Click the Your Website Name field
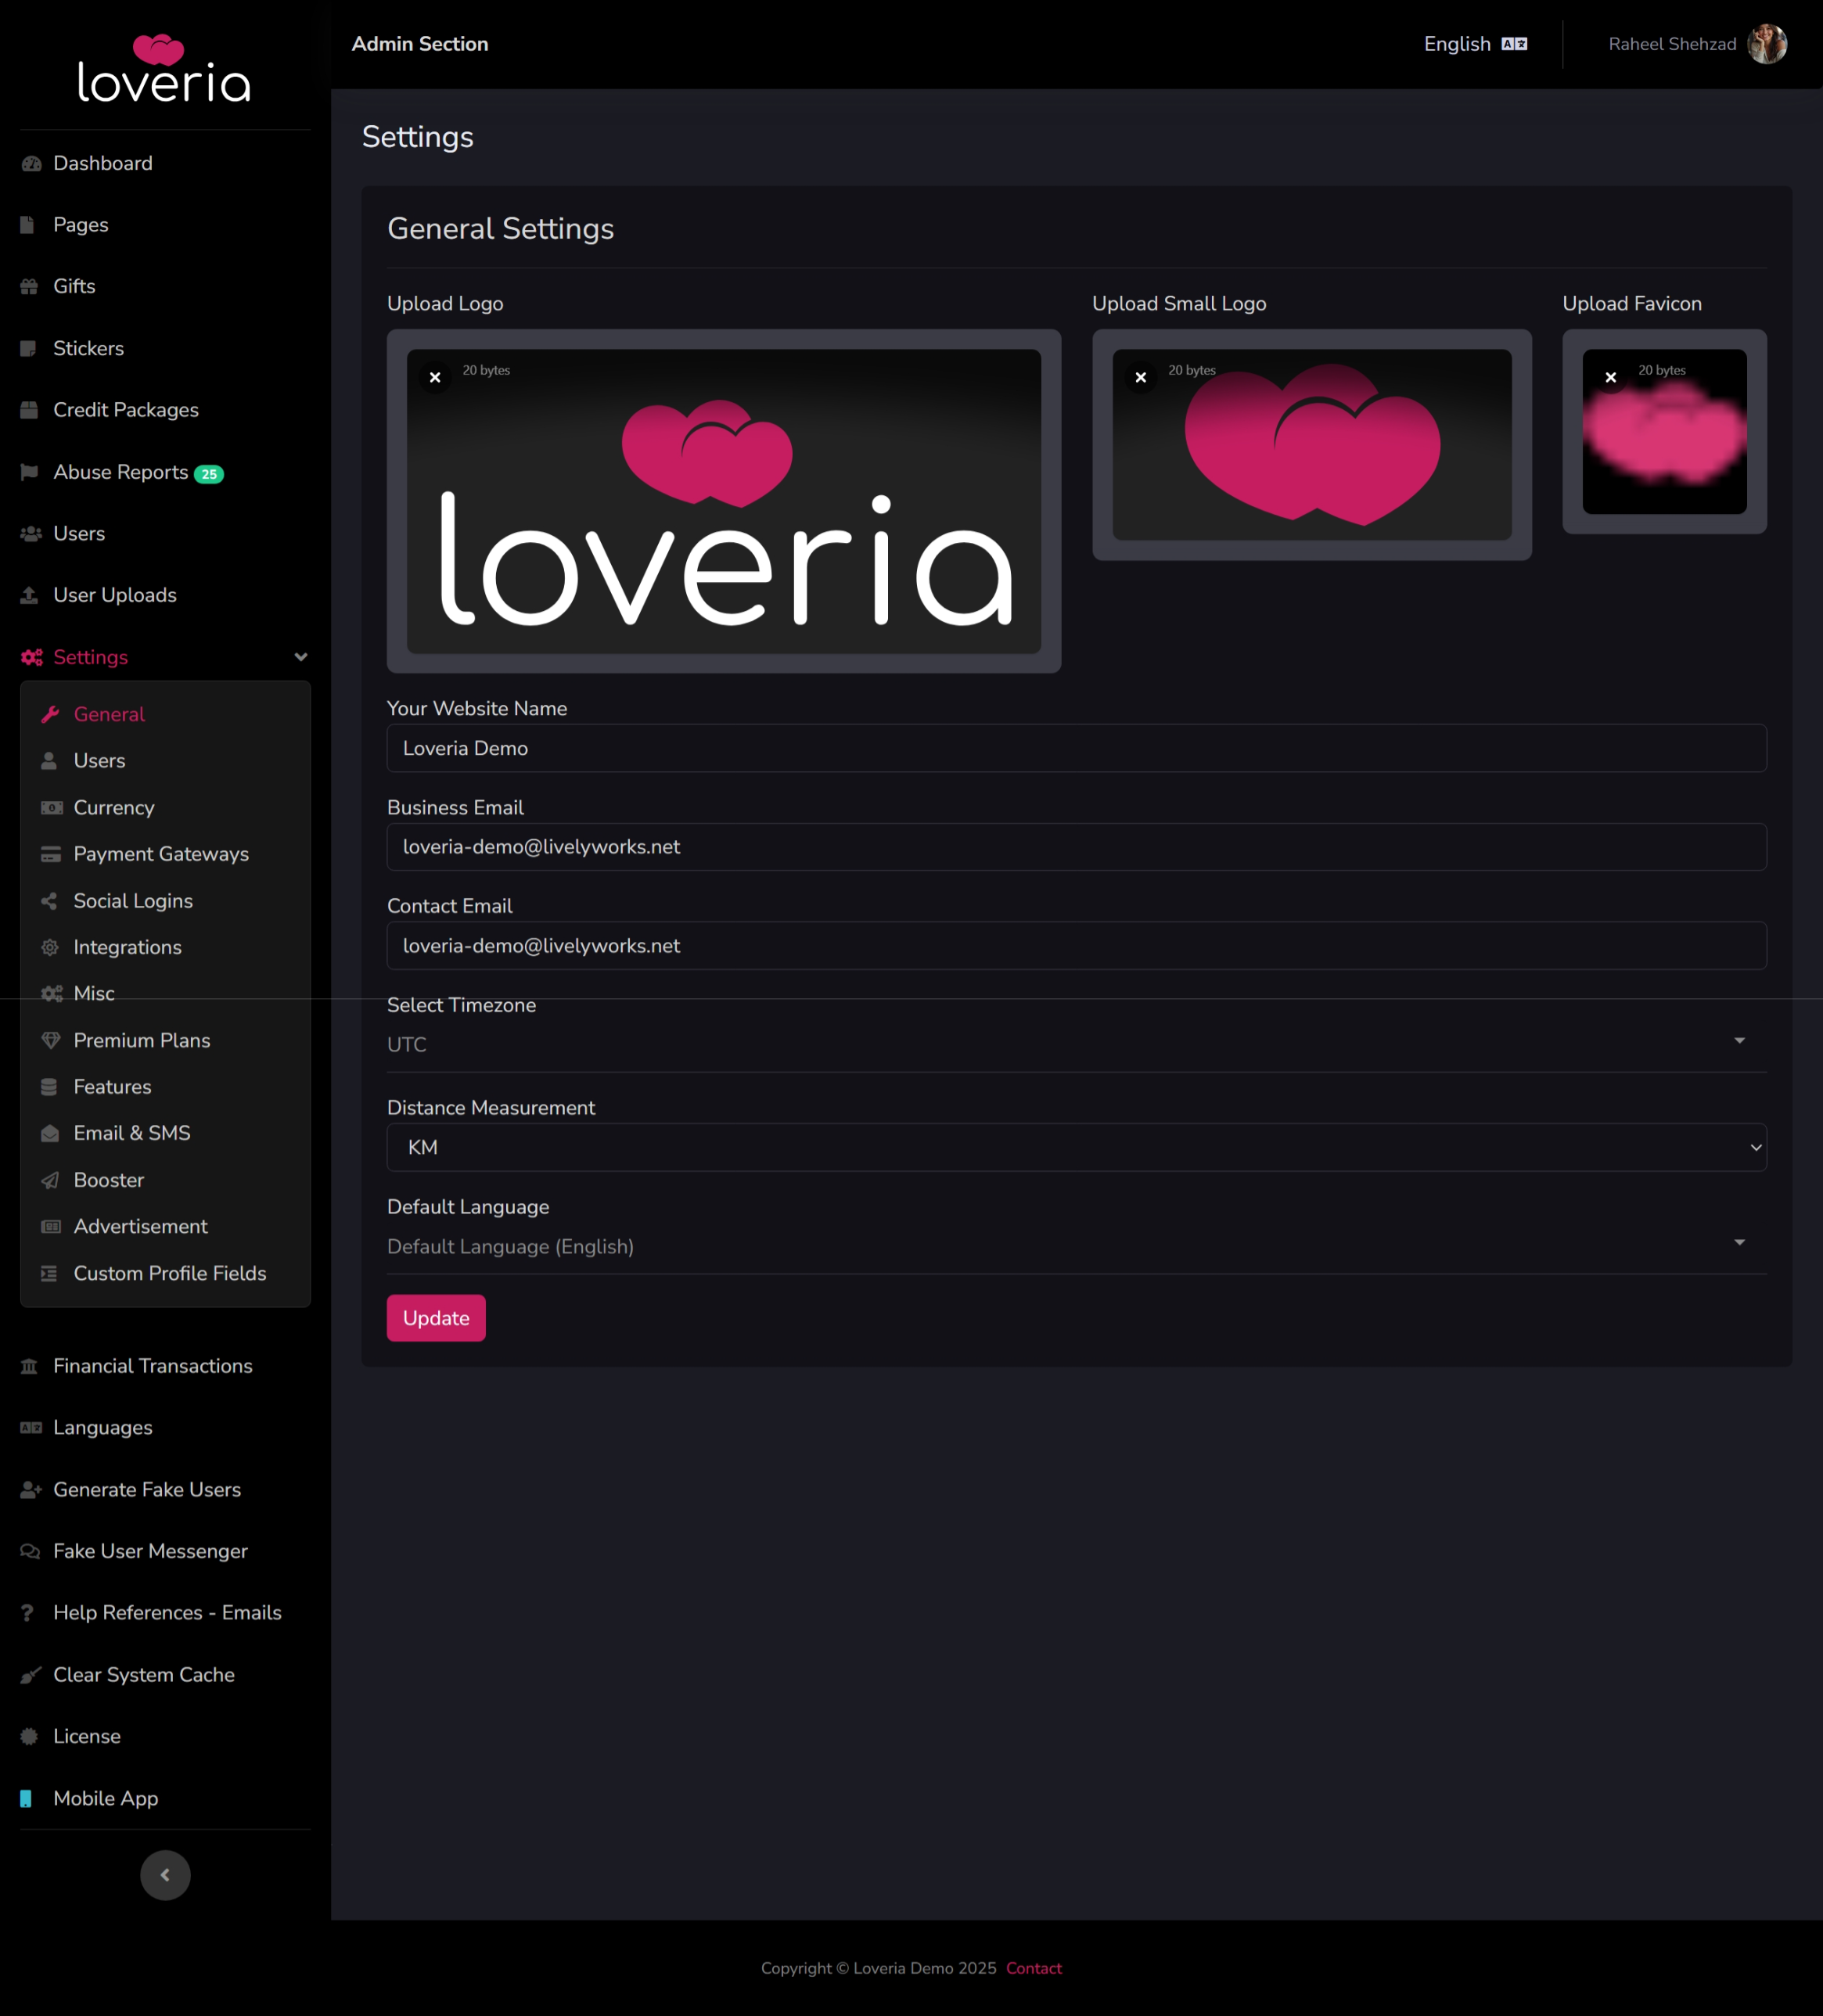This screenshot has height=2016, width=1823. click(x=1076, y=748)
